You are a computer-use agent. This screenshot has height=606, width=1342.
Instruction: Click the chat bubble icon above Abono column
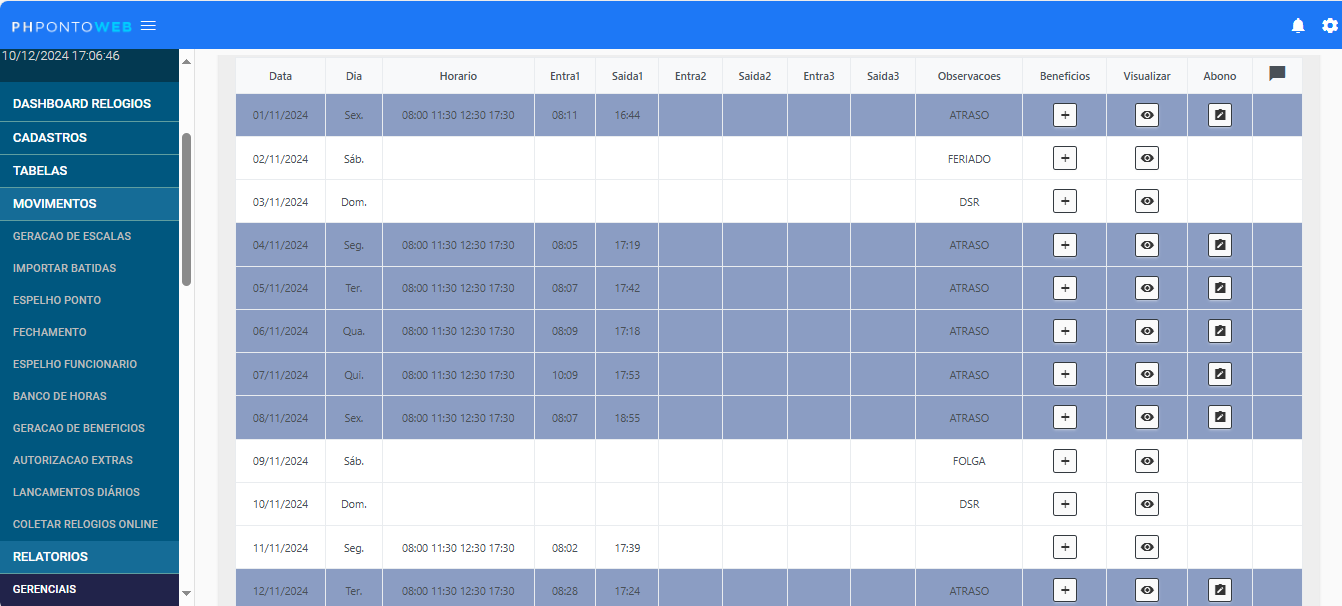click(1277, 74)
